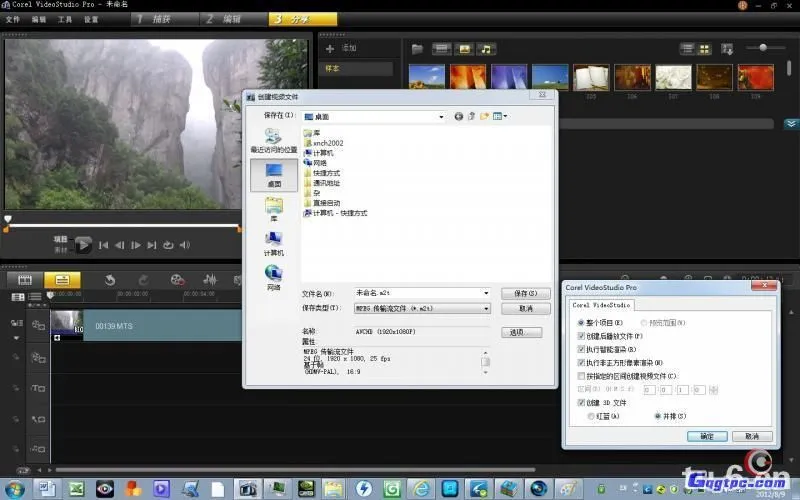The image size is (800, 500).
Task: Undo the last timeline action
Action: point(110,280)
